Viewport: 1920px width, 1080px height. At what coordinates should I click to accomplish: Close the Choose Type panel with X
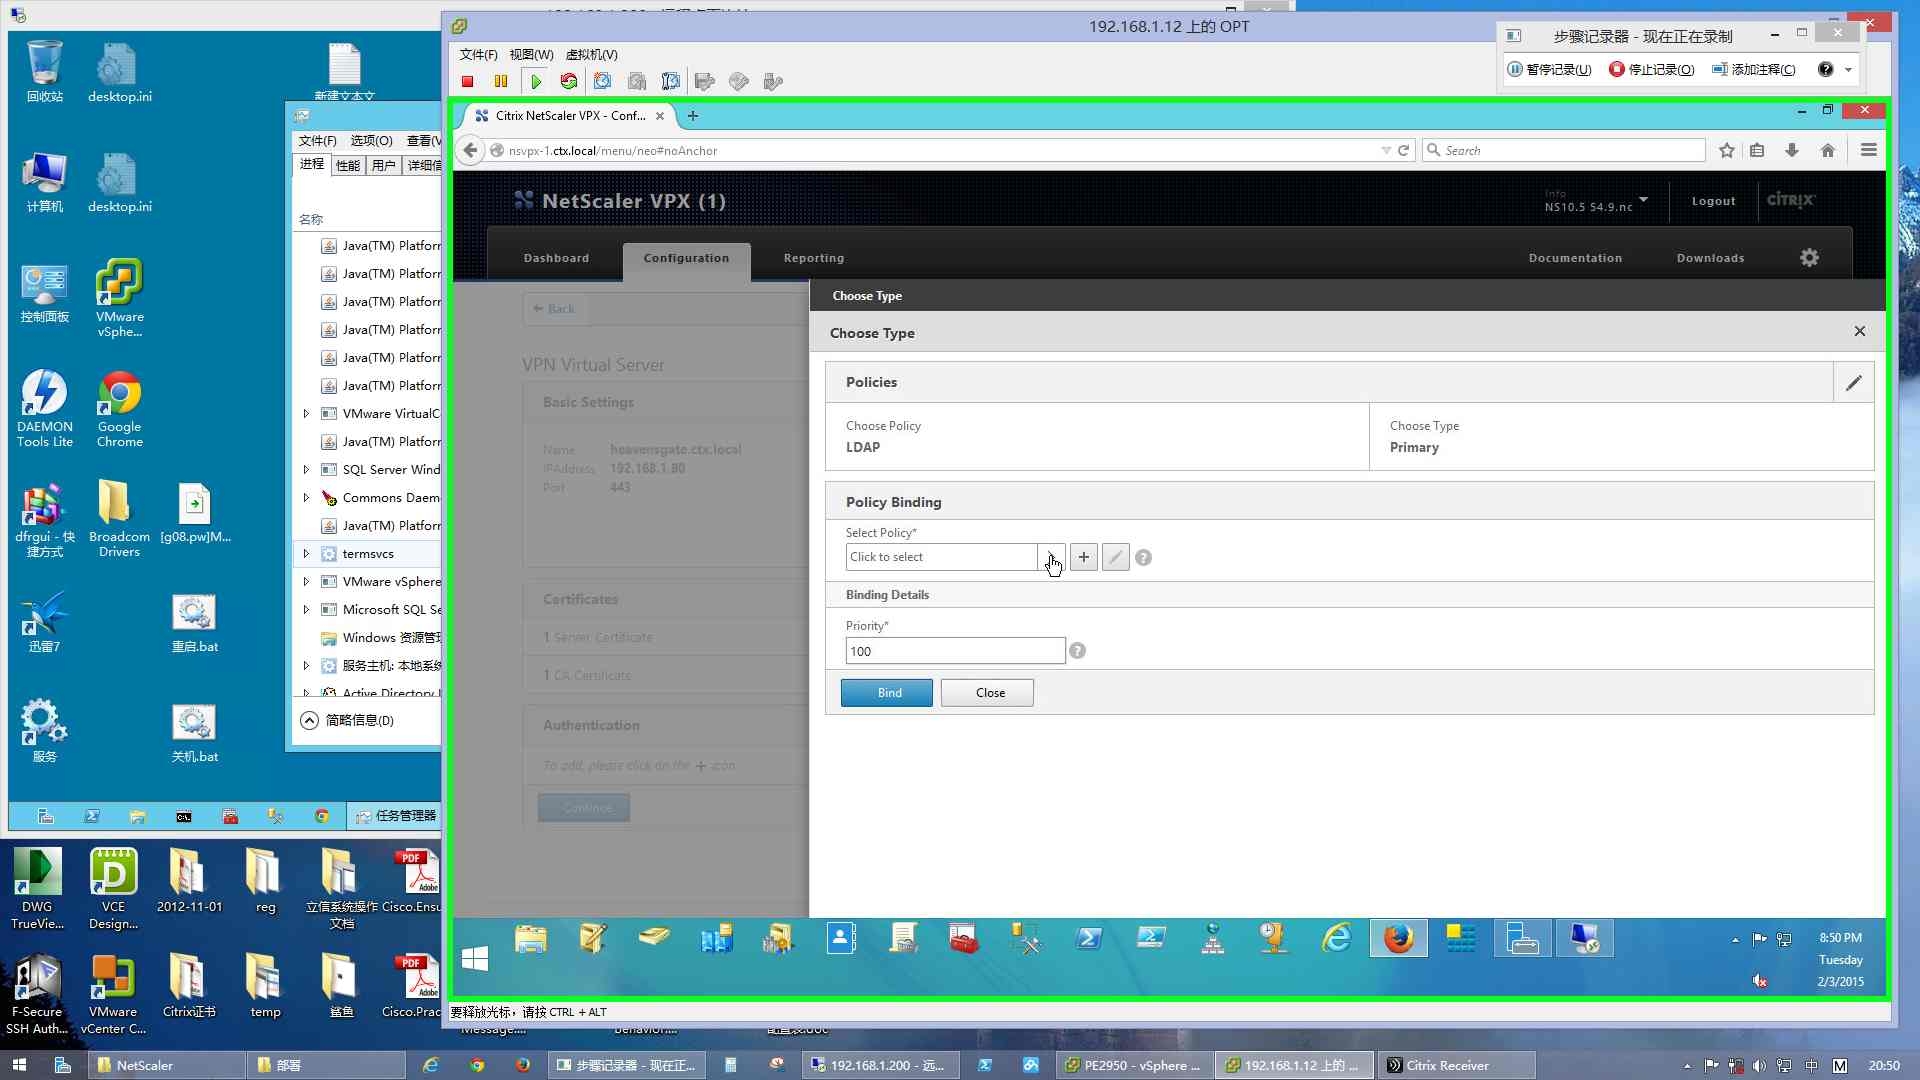1860,331
